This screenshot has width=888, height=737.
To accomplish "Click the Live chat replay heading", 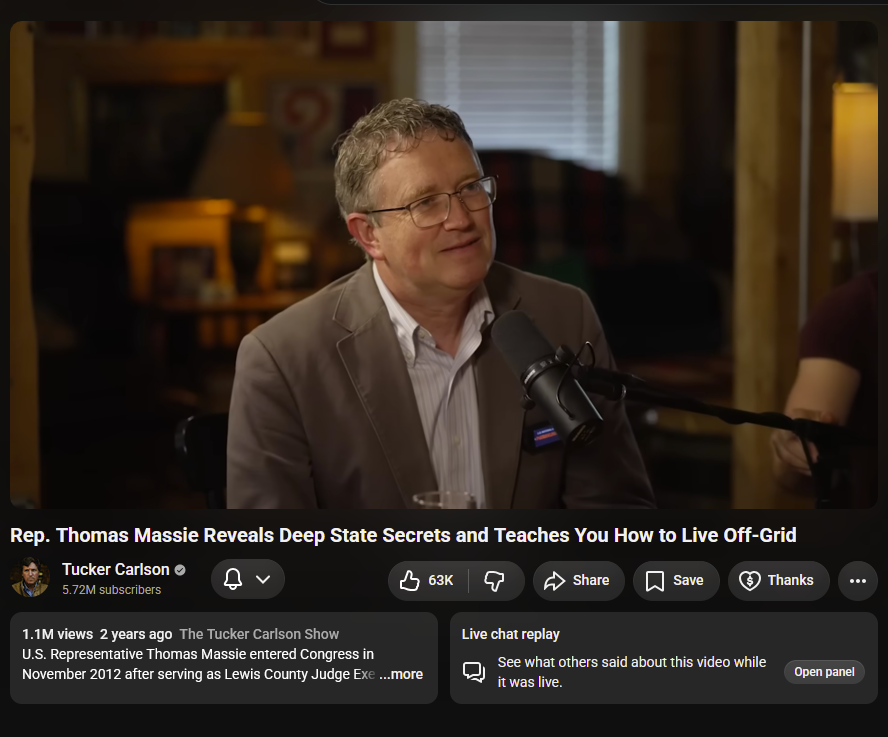I will [510, 634].
